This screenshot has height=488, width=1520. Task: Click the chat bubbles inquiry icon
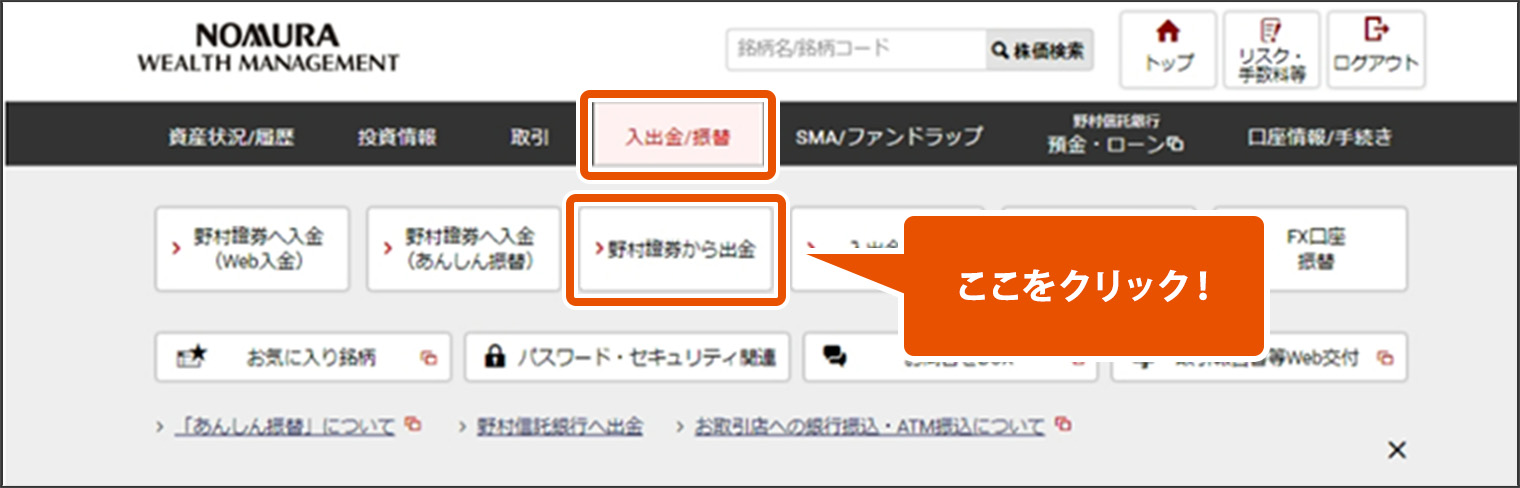835,356
